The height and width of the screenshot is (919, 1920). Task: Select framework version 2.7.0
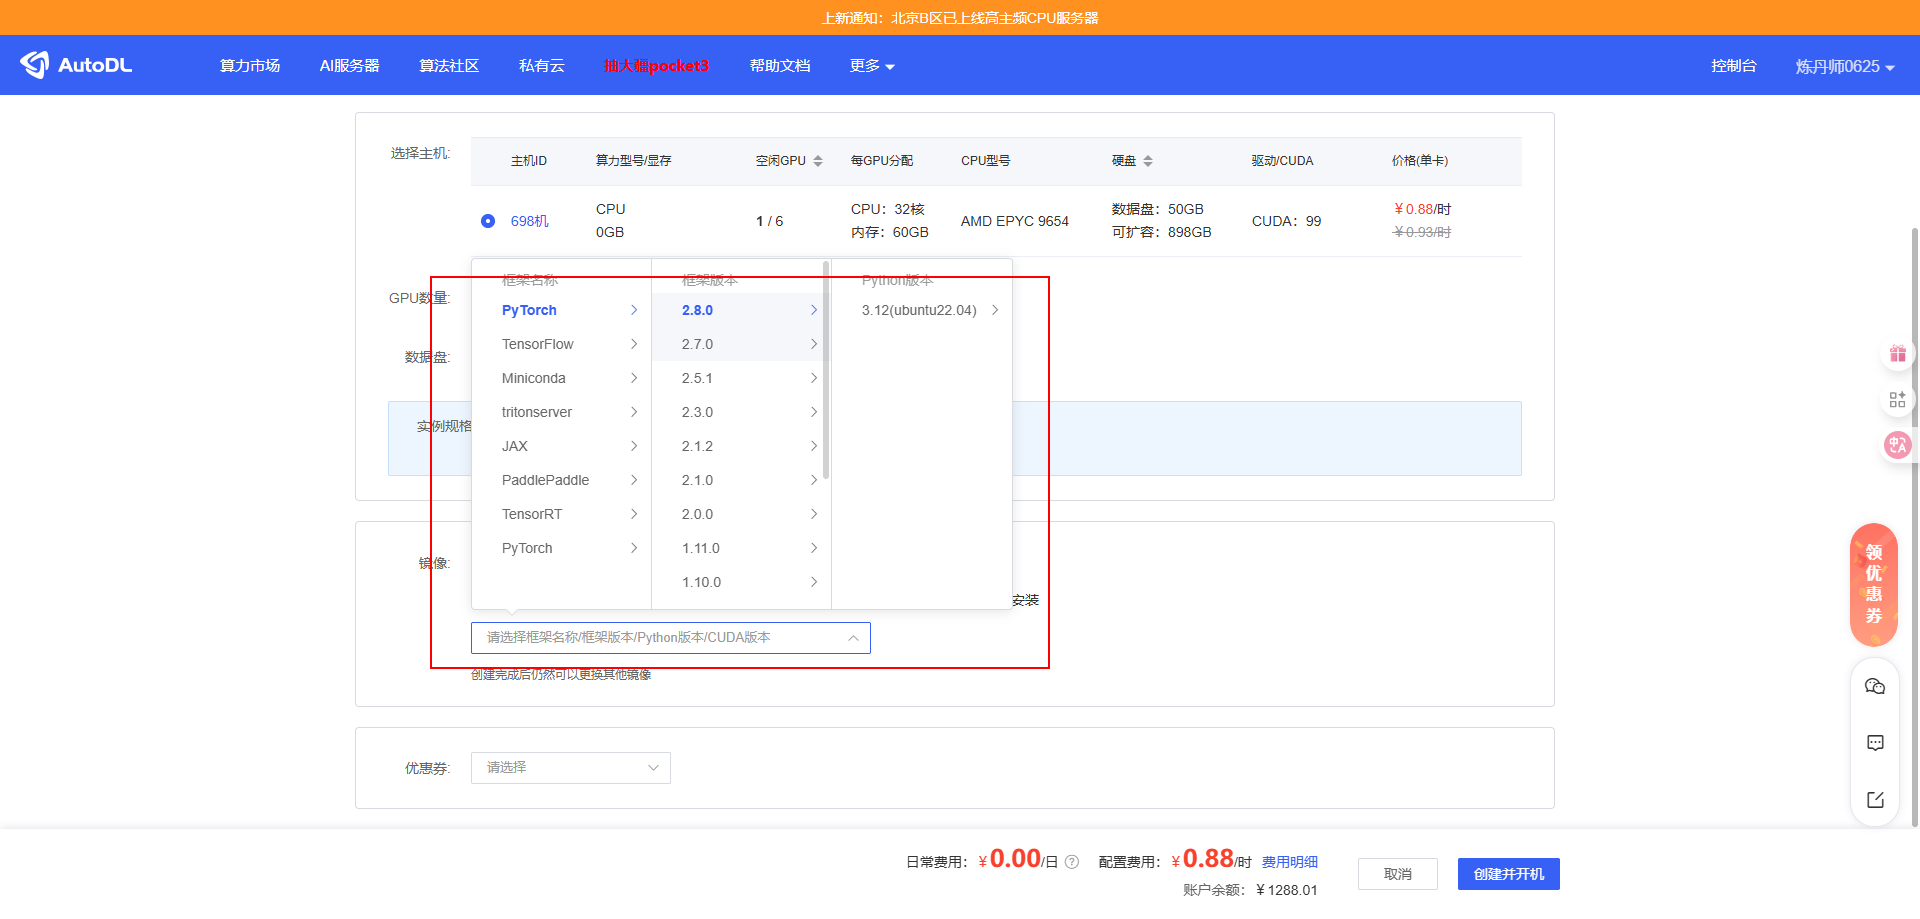pyautogui.click(x=741, y=344)
